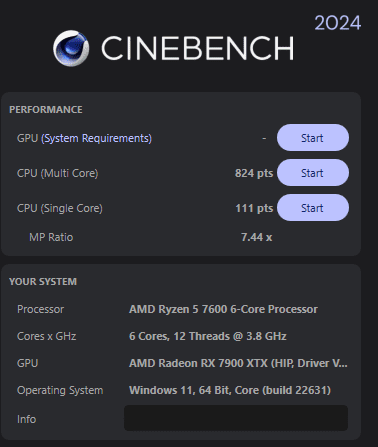Click the YOUR SYSTEM section header

(43, 282)
